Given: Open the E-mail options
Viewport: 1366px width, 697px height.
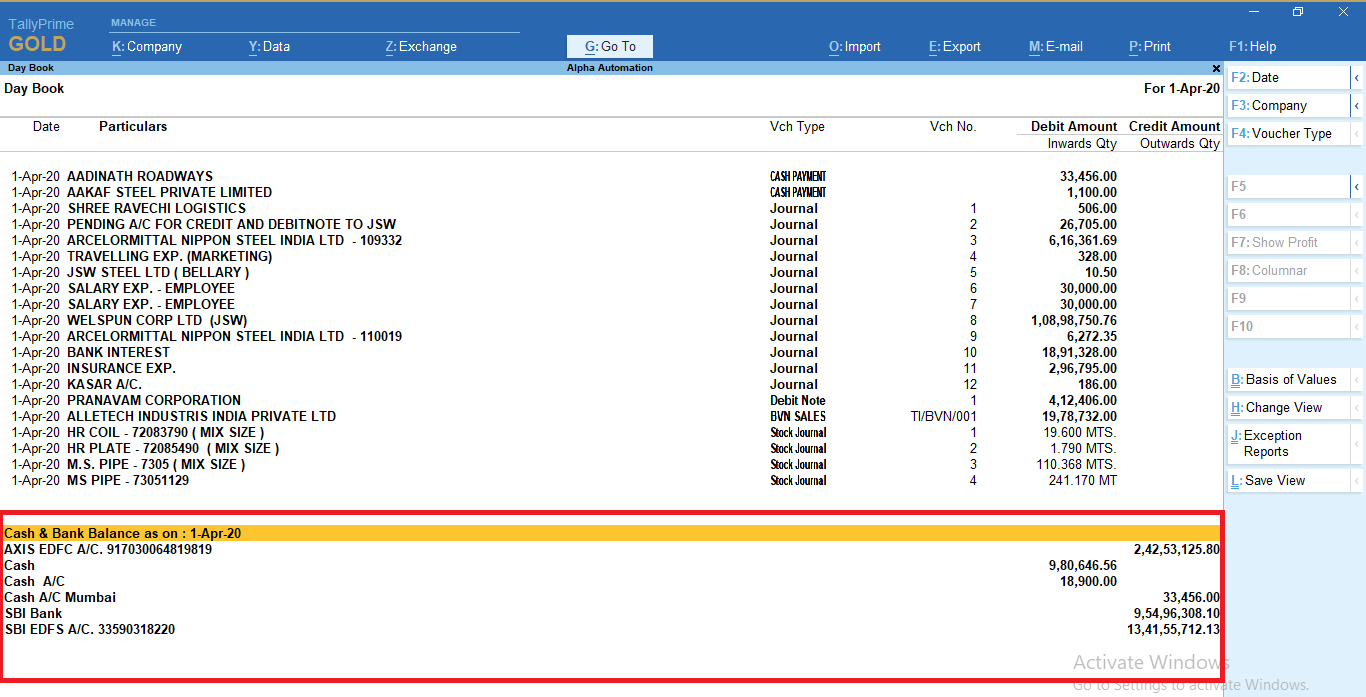Looking at the screenshot, I should [x=1055, y=46].
